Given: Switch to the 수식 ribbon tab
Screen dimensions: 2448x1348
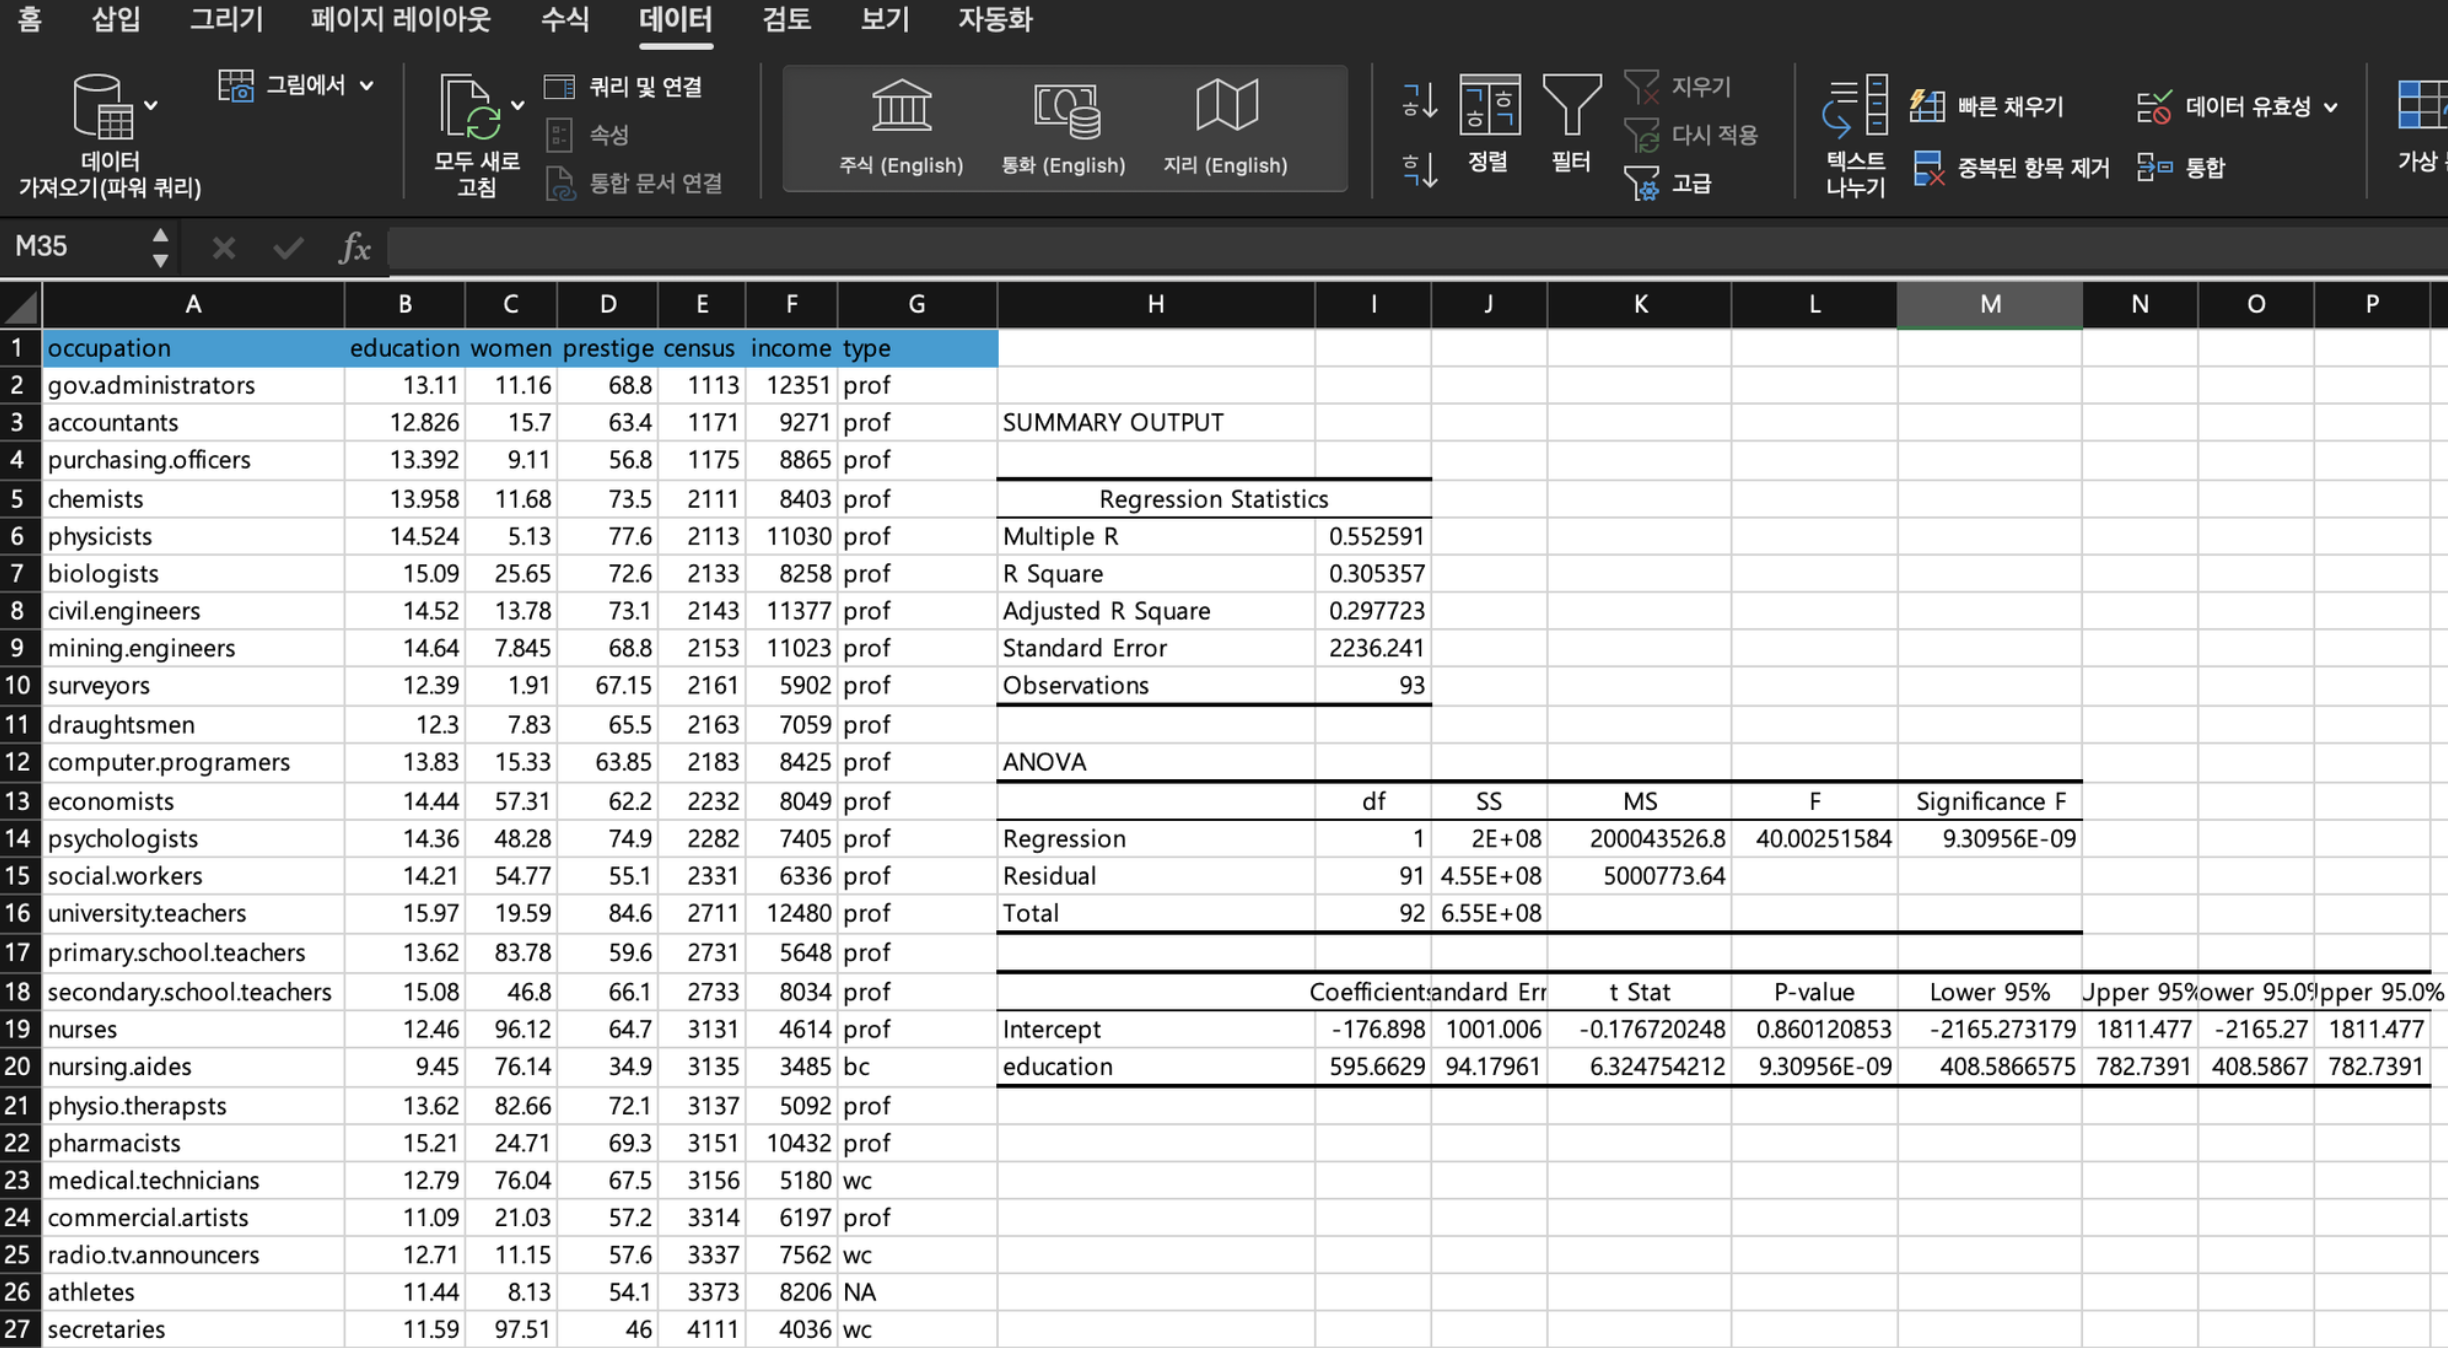Looking at the screenshot, I should (x=565, y=20).
